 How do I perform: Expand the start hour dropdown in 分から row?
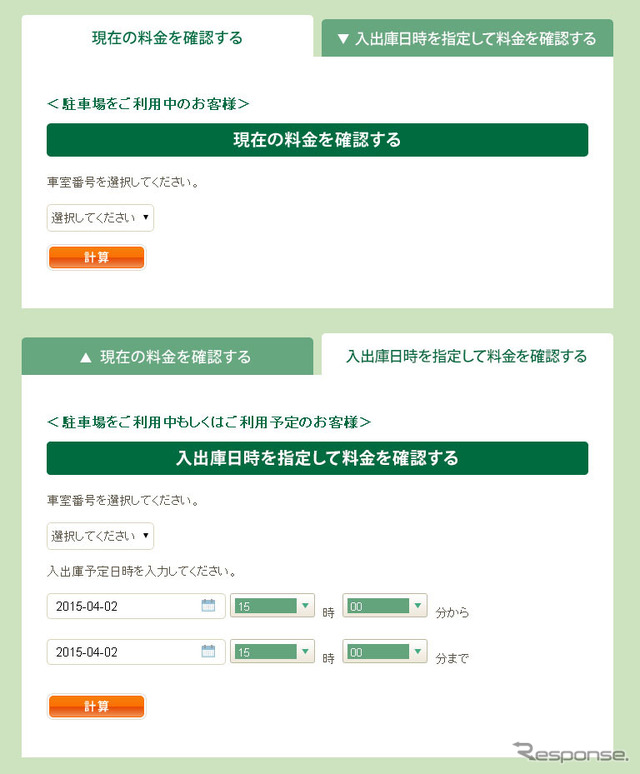coord(273,606)
